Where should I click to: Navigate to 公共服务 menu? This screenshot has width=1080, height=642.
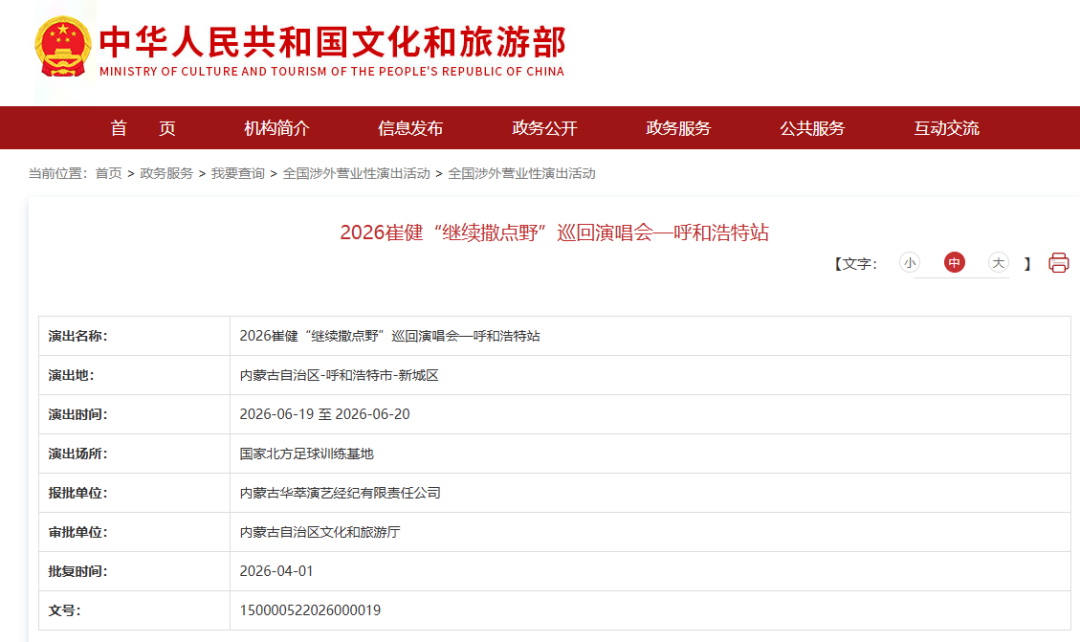(812, 128)
